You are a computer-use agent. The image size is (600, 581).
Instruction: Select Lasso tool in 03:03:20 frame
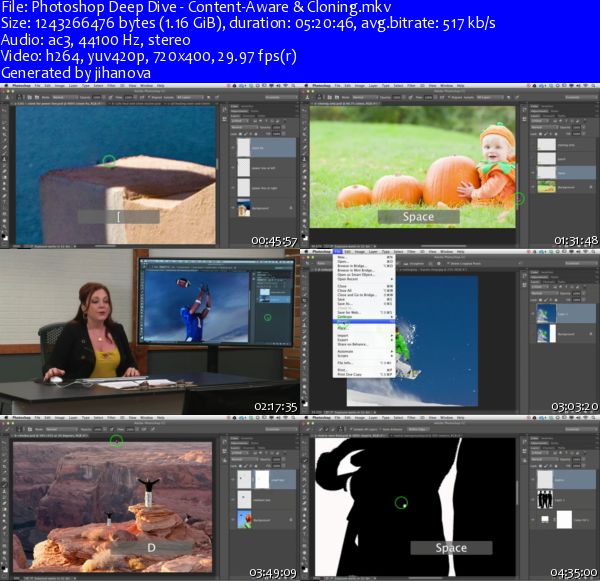point(304,288)
